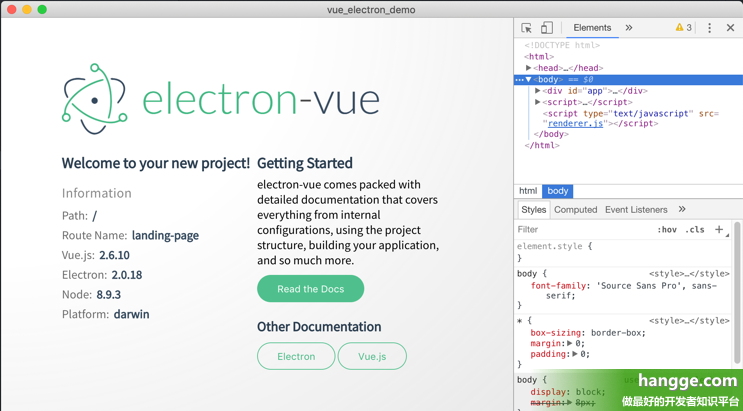The image size is (743, 411).
Task: Expand the div id=app node
Action: click(537, 91)
